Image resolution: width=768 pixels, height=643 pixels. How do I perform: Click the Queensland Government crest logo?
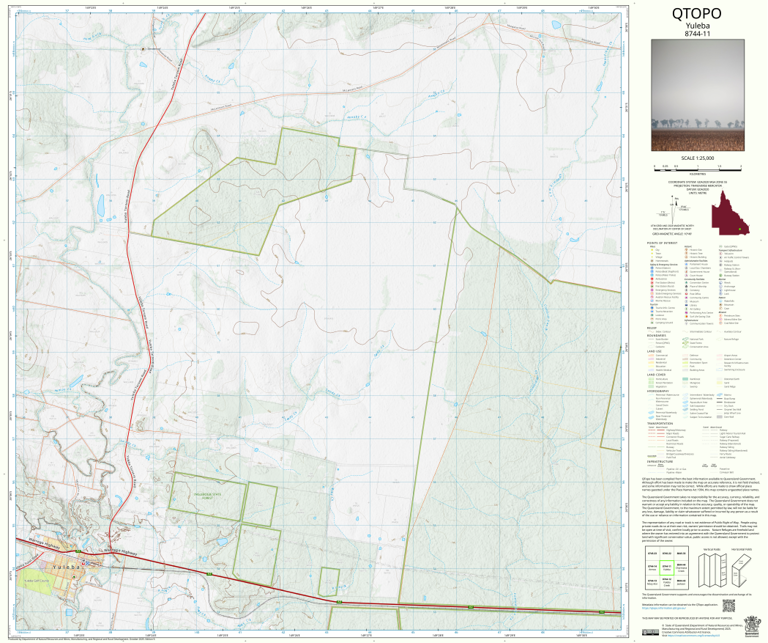(x=750, y=627)
